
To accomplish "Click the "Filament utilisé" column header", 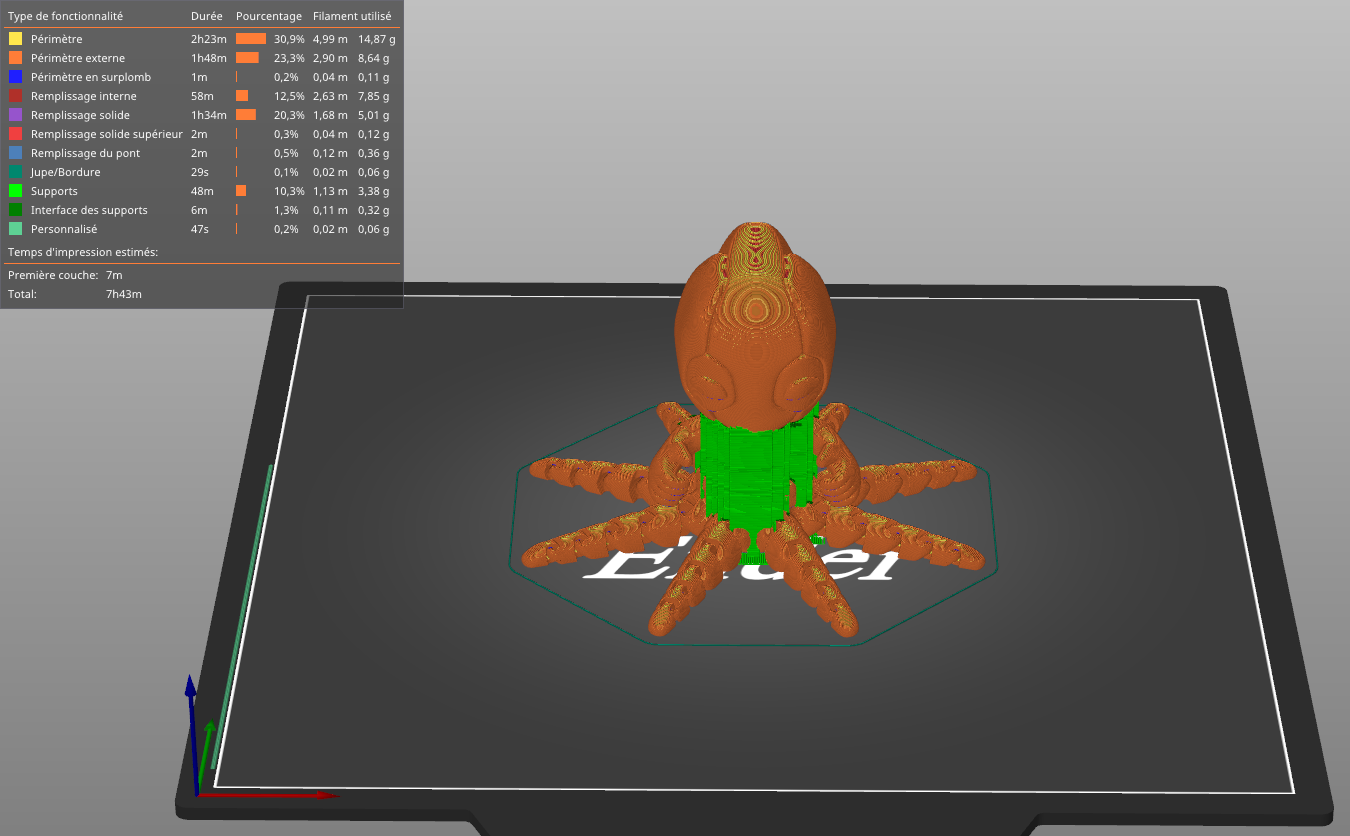I will tap(352, 16).
